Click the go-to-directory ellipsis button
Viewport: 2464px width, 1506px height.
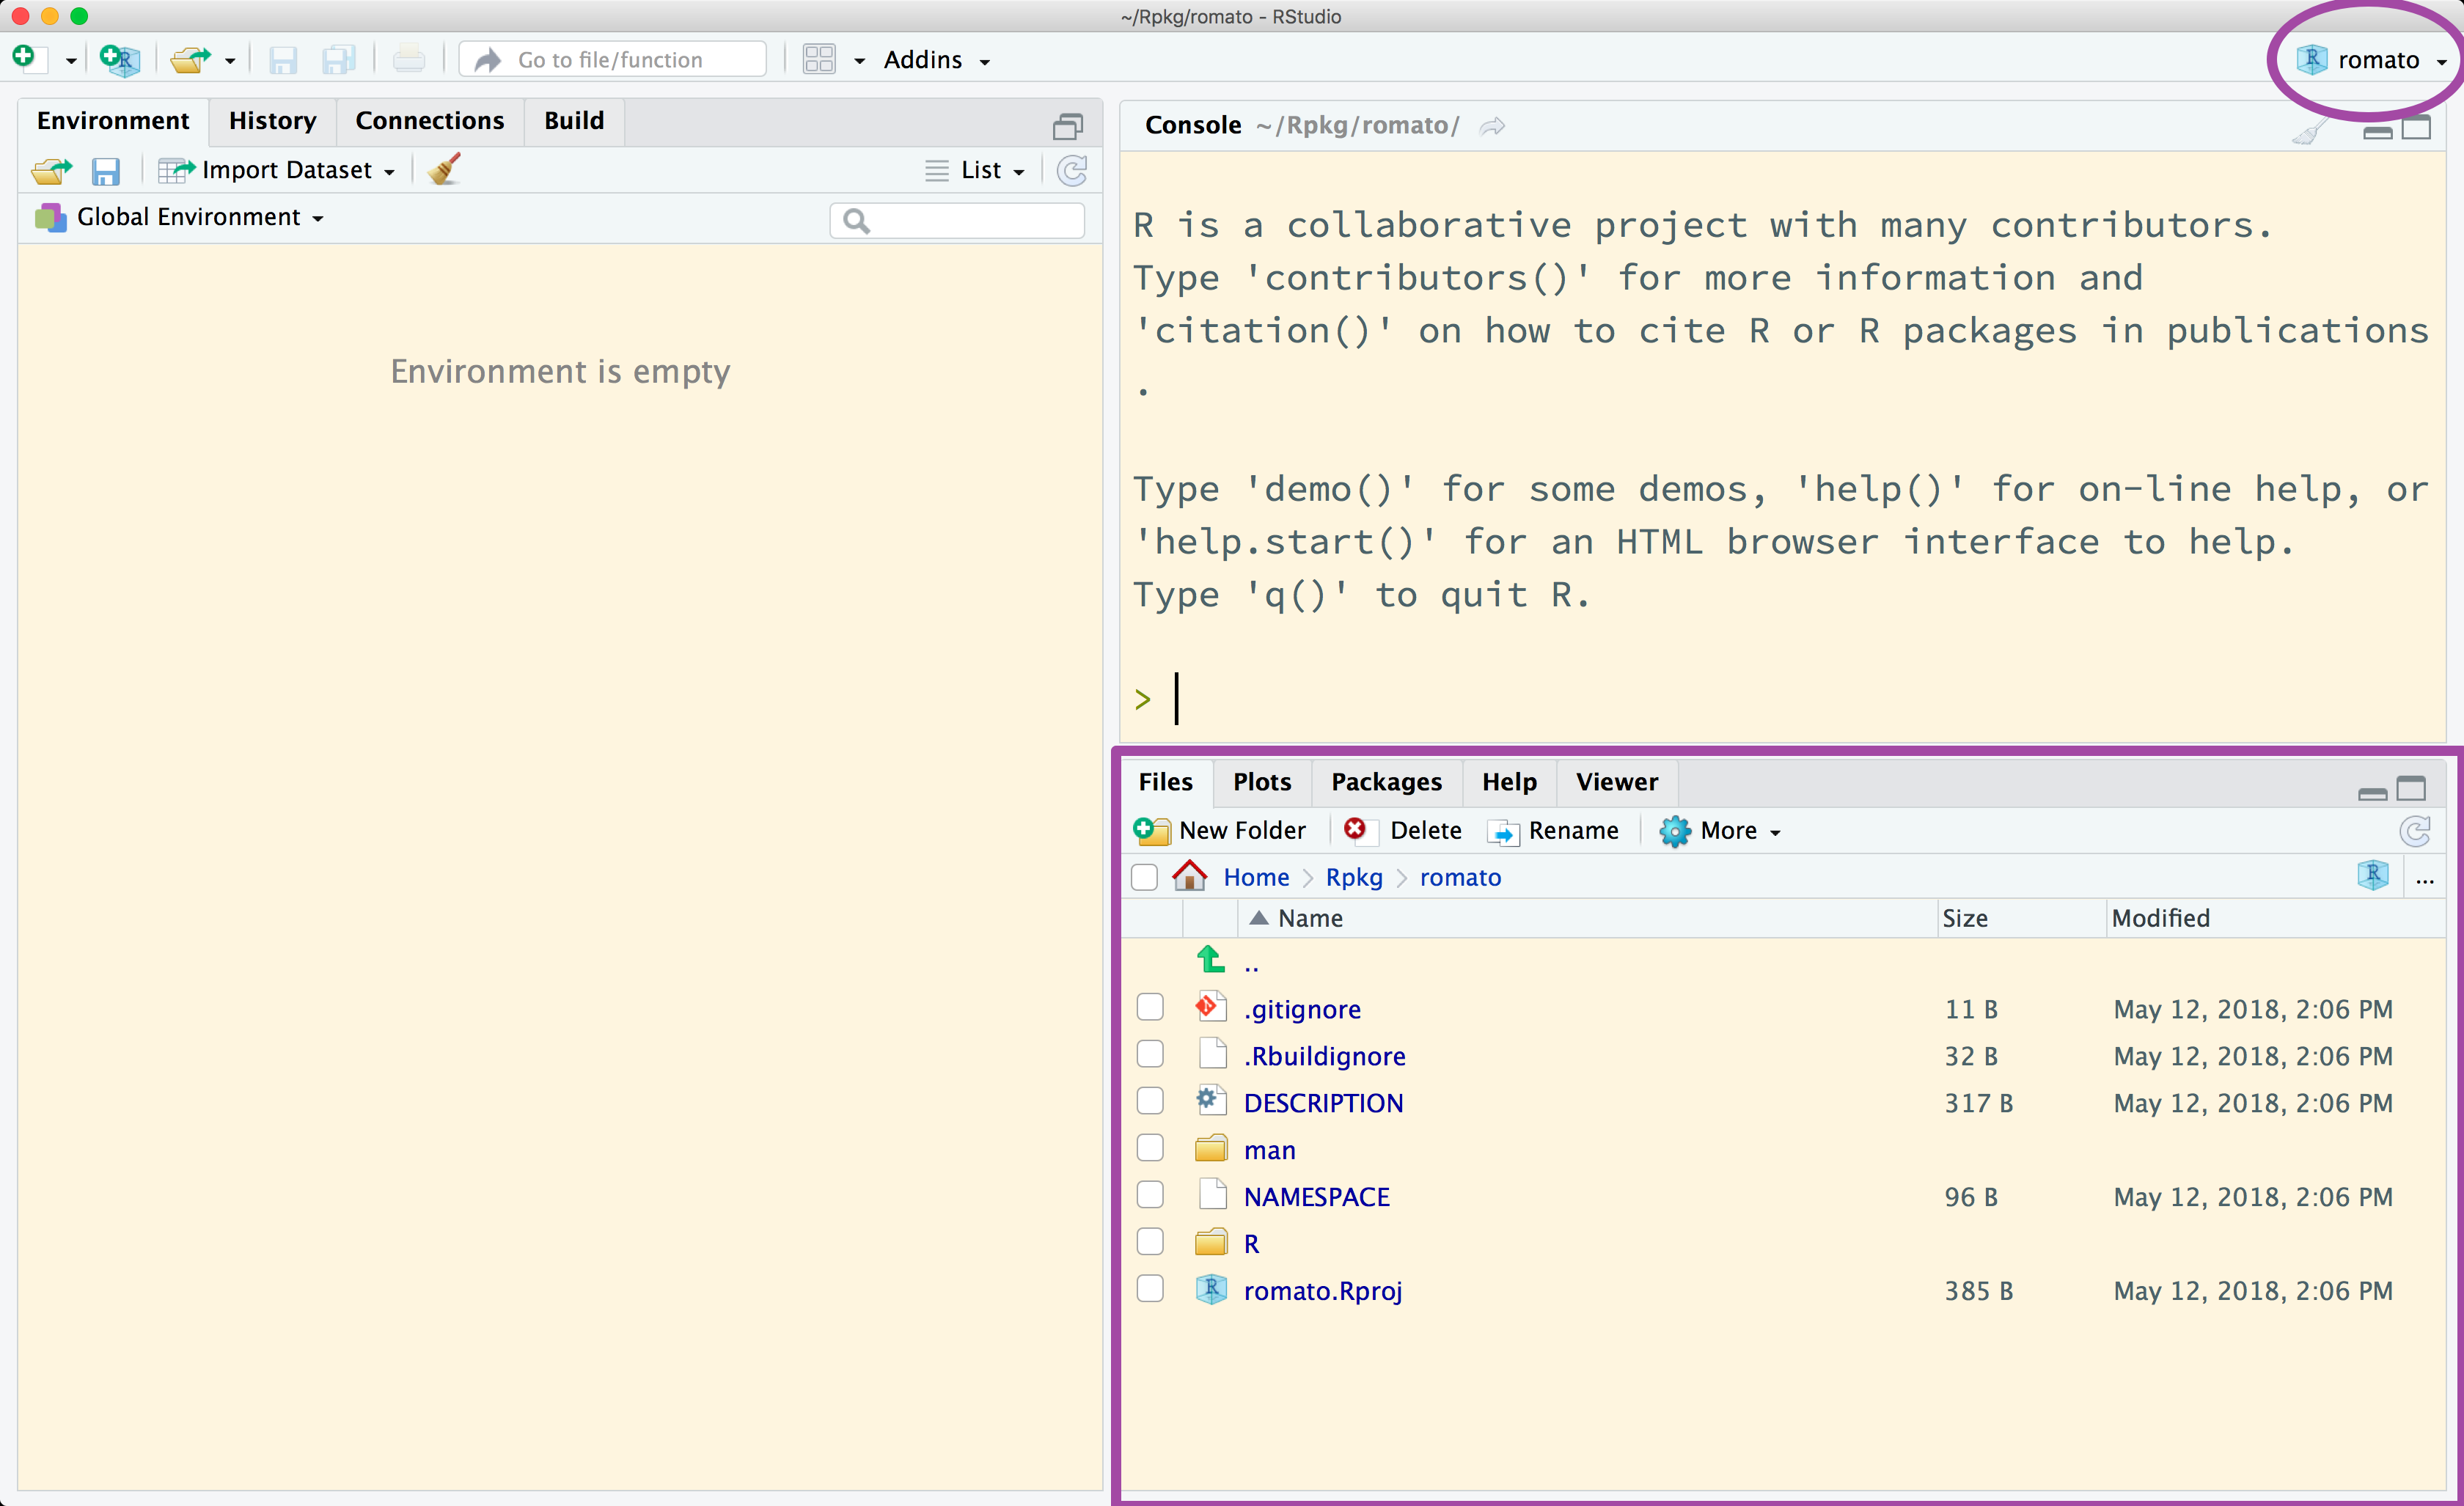[2424, 880]
